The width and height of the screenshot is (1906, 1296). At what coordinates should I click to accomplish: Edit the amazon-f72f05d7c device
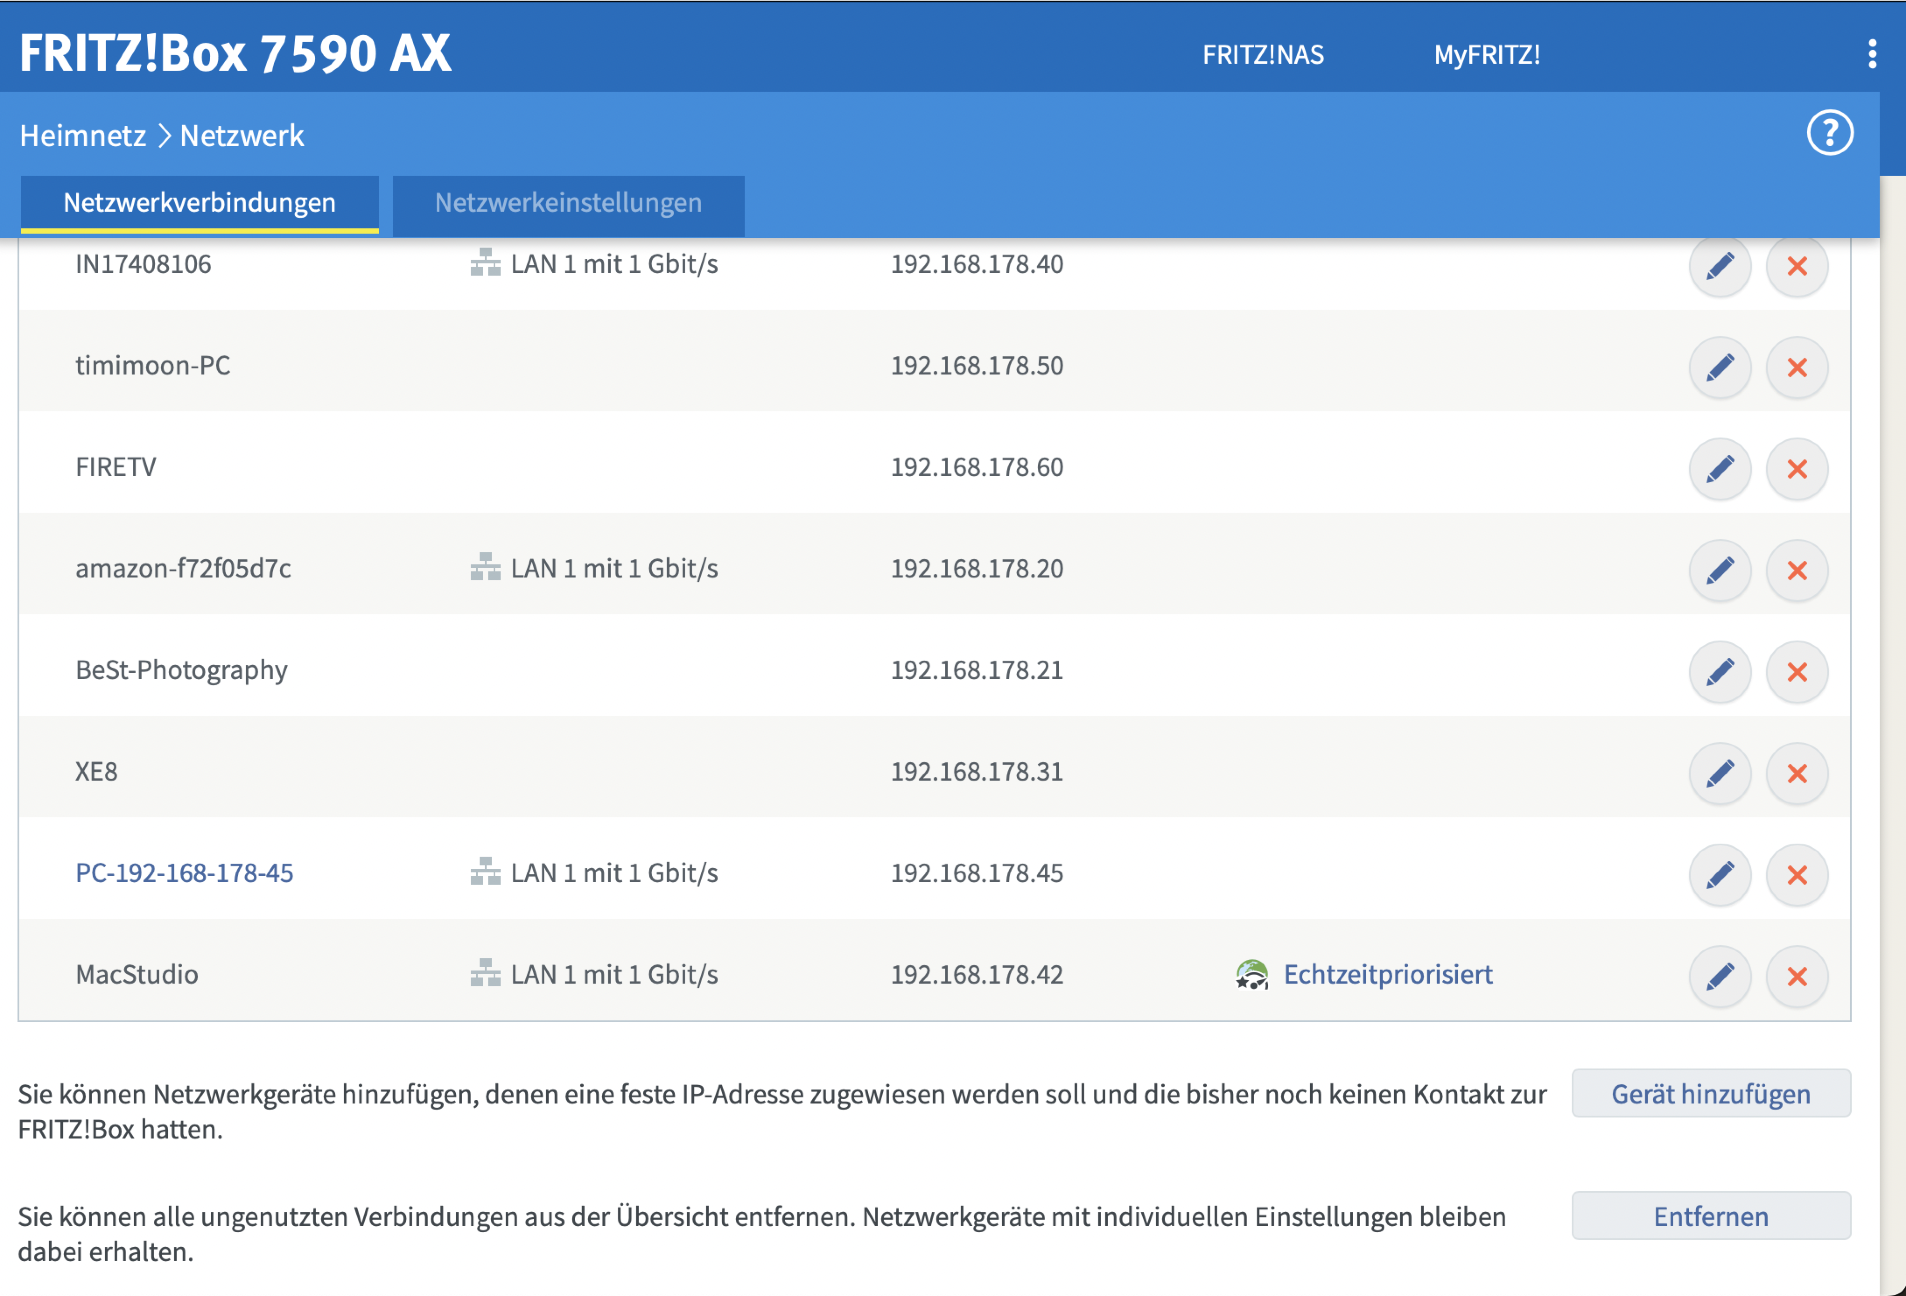click(x=1720, y=570)
